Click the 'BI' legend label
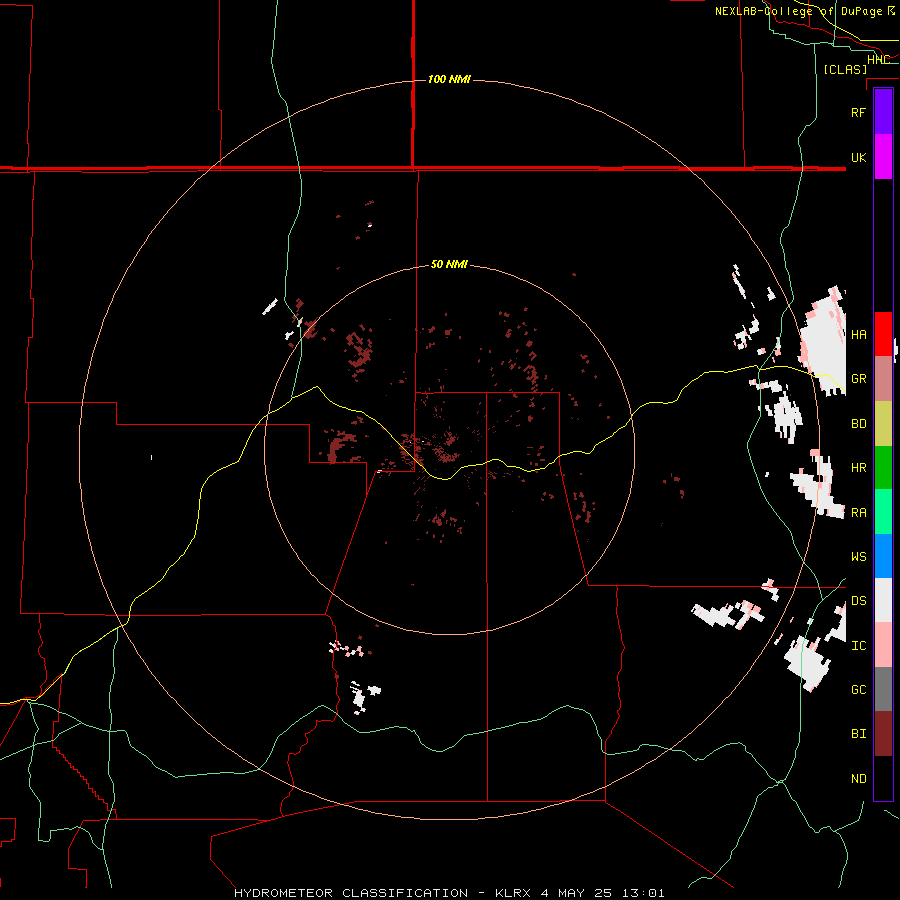The height and width of the screenshot is (900, 900). (858, 734)
